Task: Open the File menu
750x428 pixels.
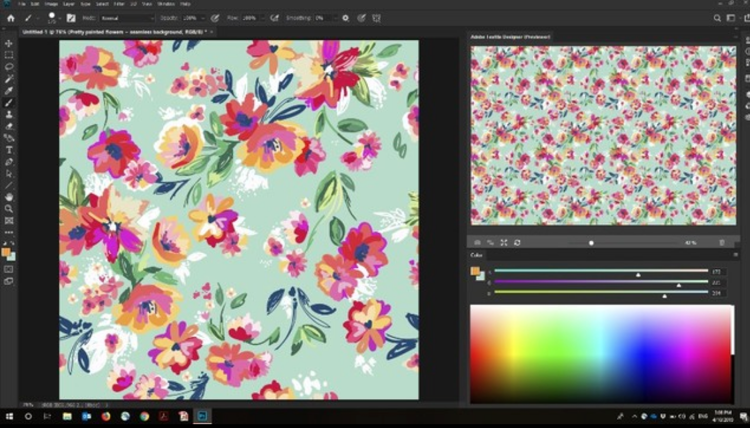Action: [x=22, y=4]
